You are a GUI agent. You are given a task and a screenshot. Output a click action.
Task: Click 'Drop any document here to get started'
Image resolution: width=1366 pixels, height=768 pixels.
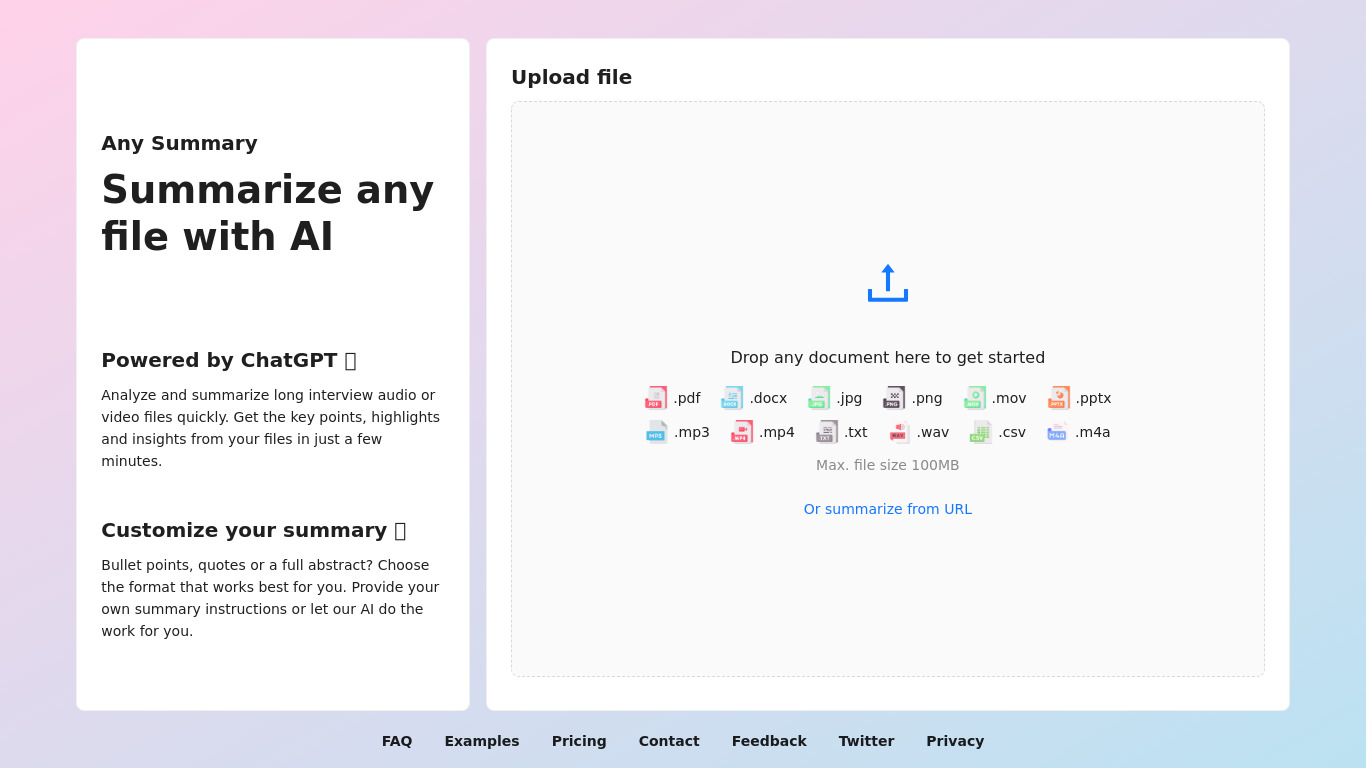[888, 358]
